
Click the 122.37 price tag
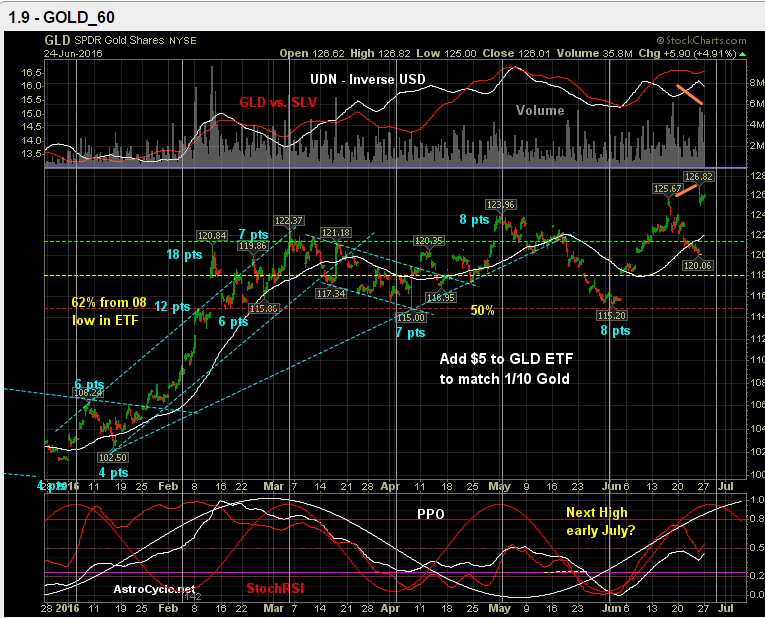(289, 221)
